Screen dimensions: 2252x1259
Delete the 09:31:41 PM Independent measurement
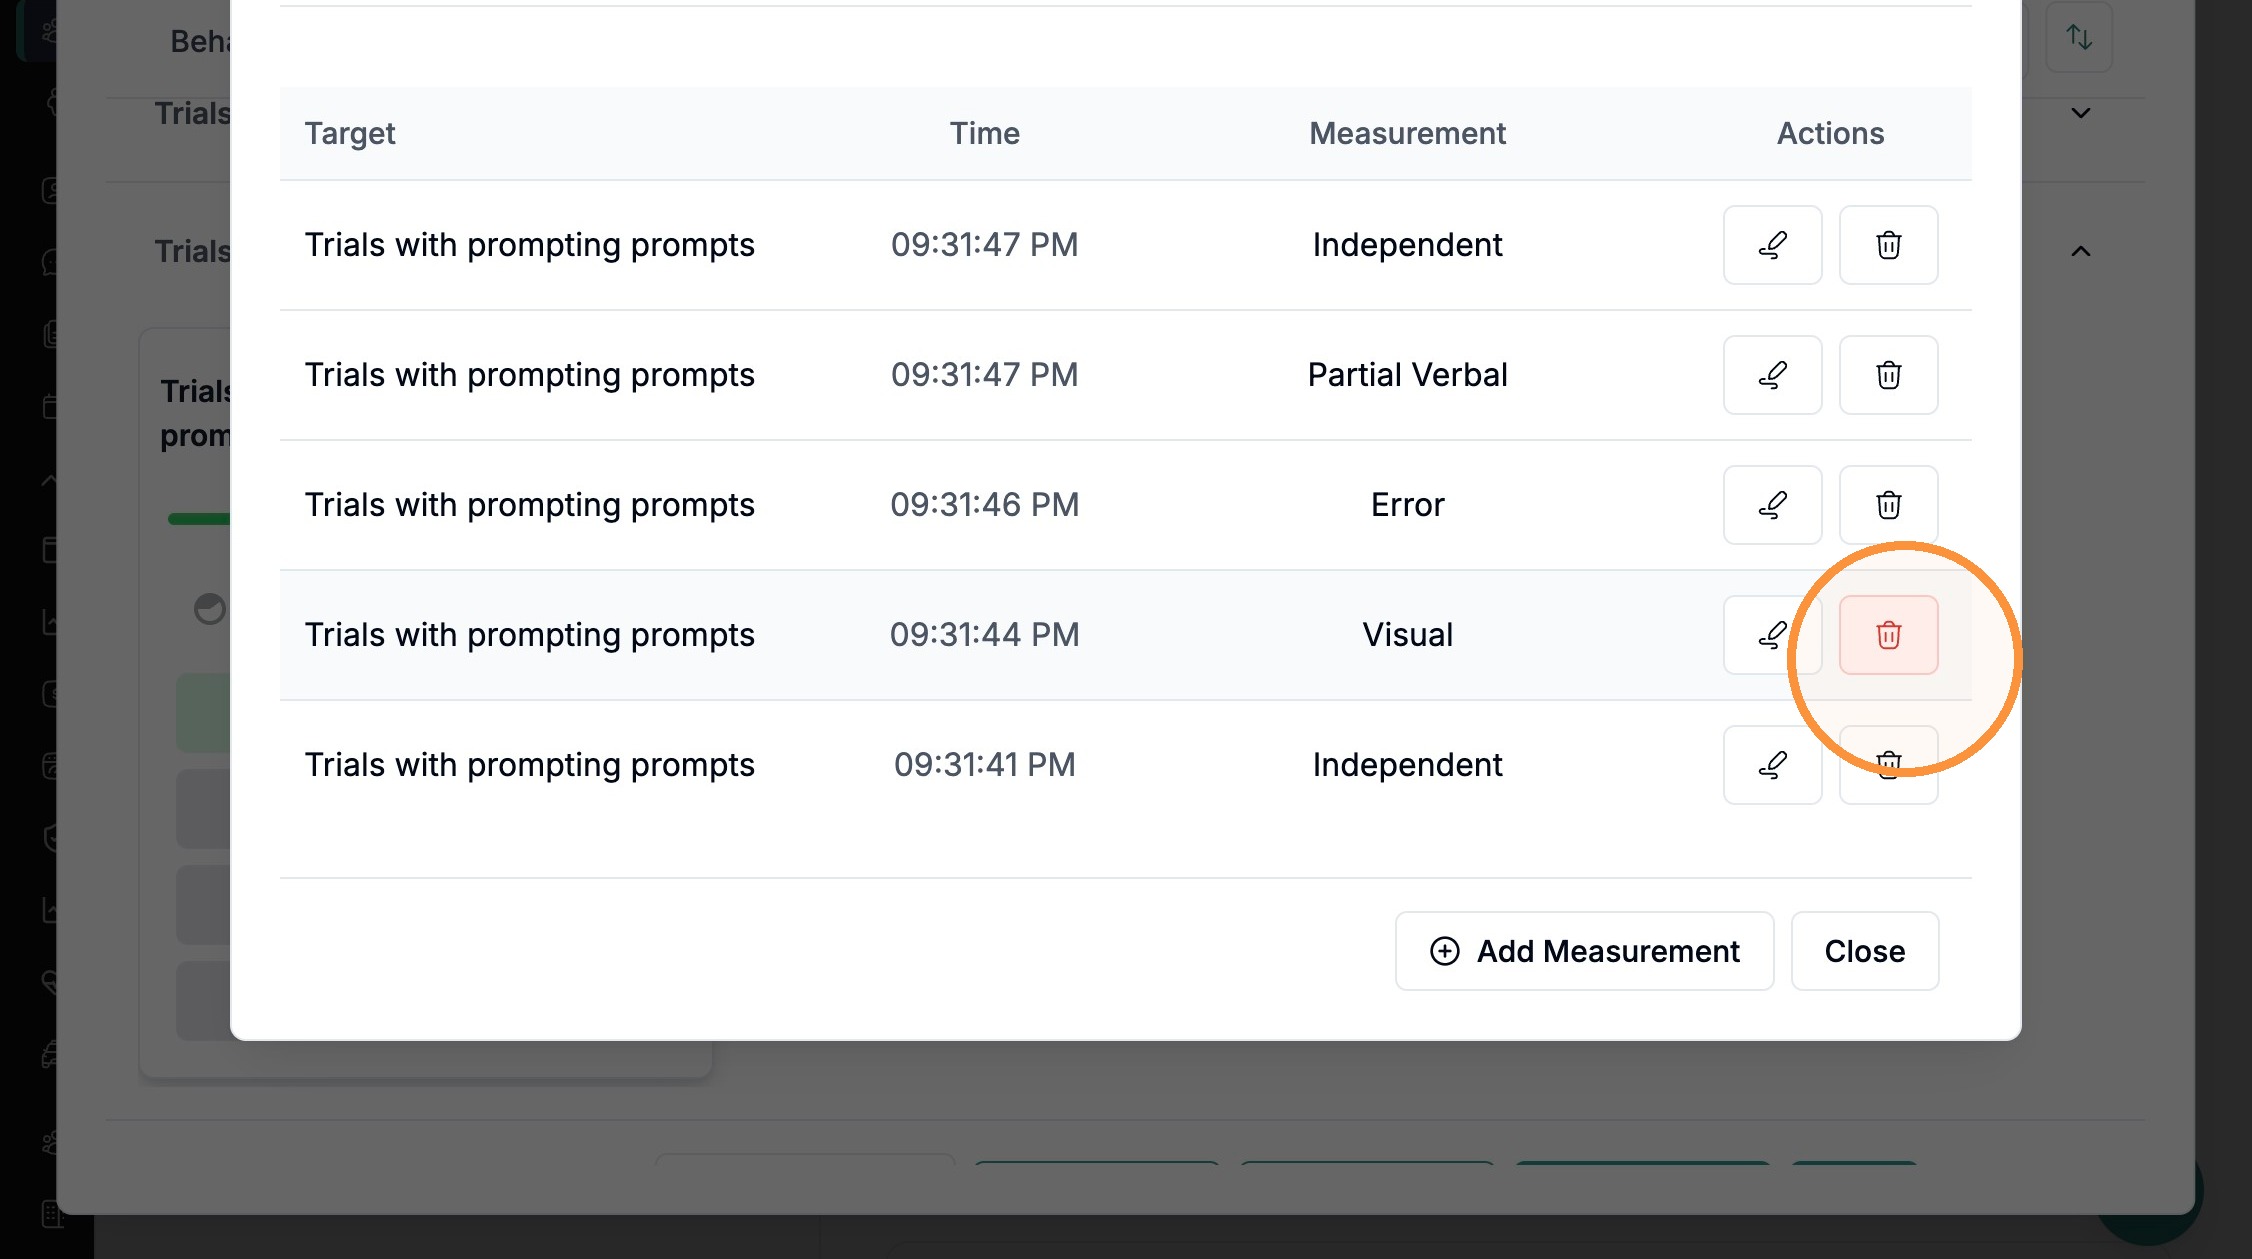point(1888,765)
